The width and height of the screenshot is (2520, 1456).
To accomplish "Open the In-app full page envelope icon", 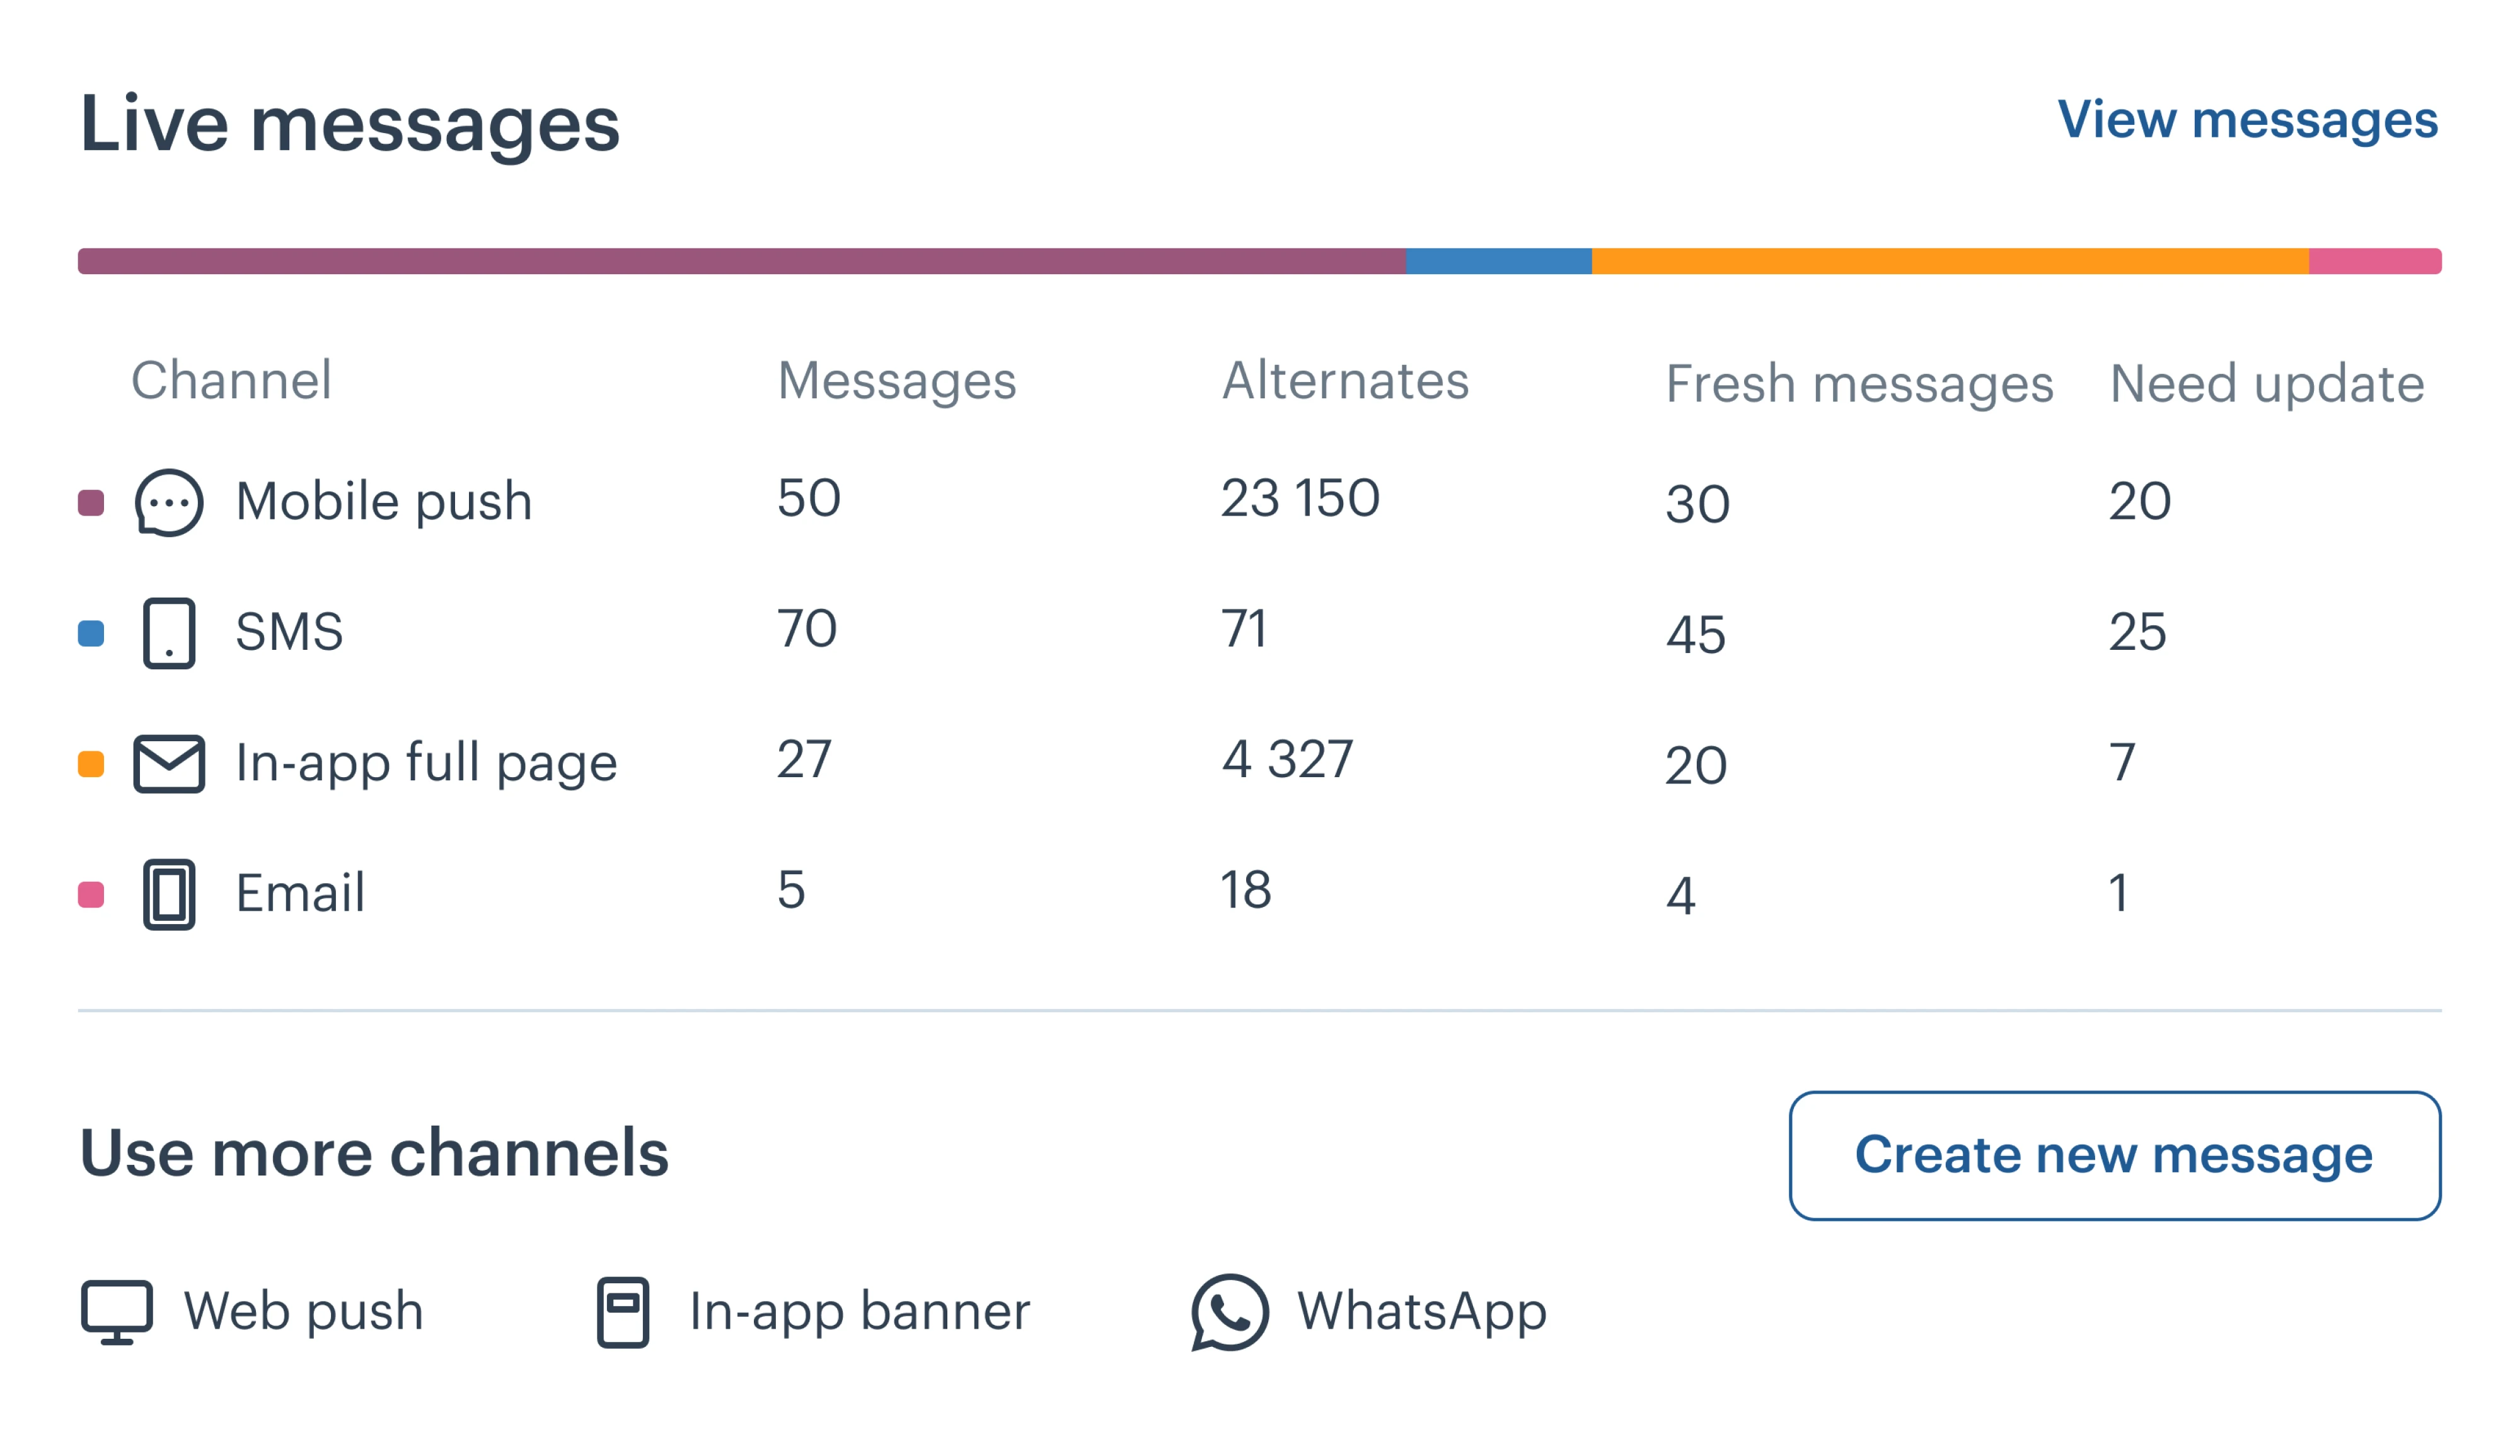I will click(168, 763).
